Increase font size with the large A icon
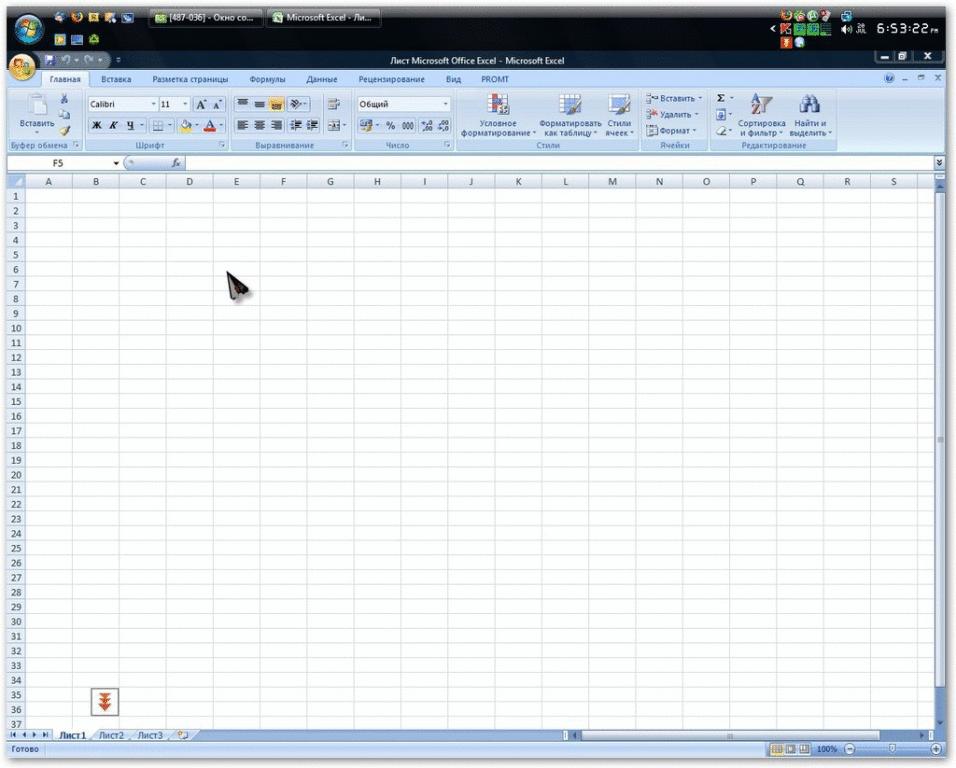The image size is (956, 768). [201, 104]
